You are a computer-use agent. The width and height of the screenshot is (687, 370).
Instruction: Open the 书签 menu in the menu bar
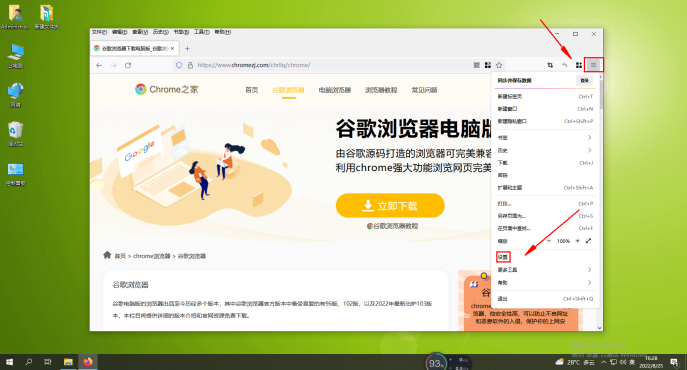click(x=181, y=32)
